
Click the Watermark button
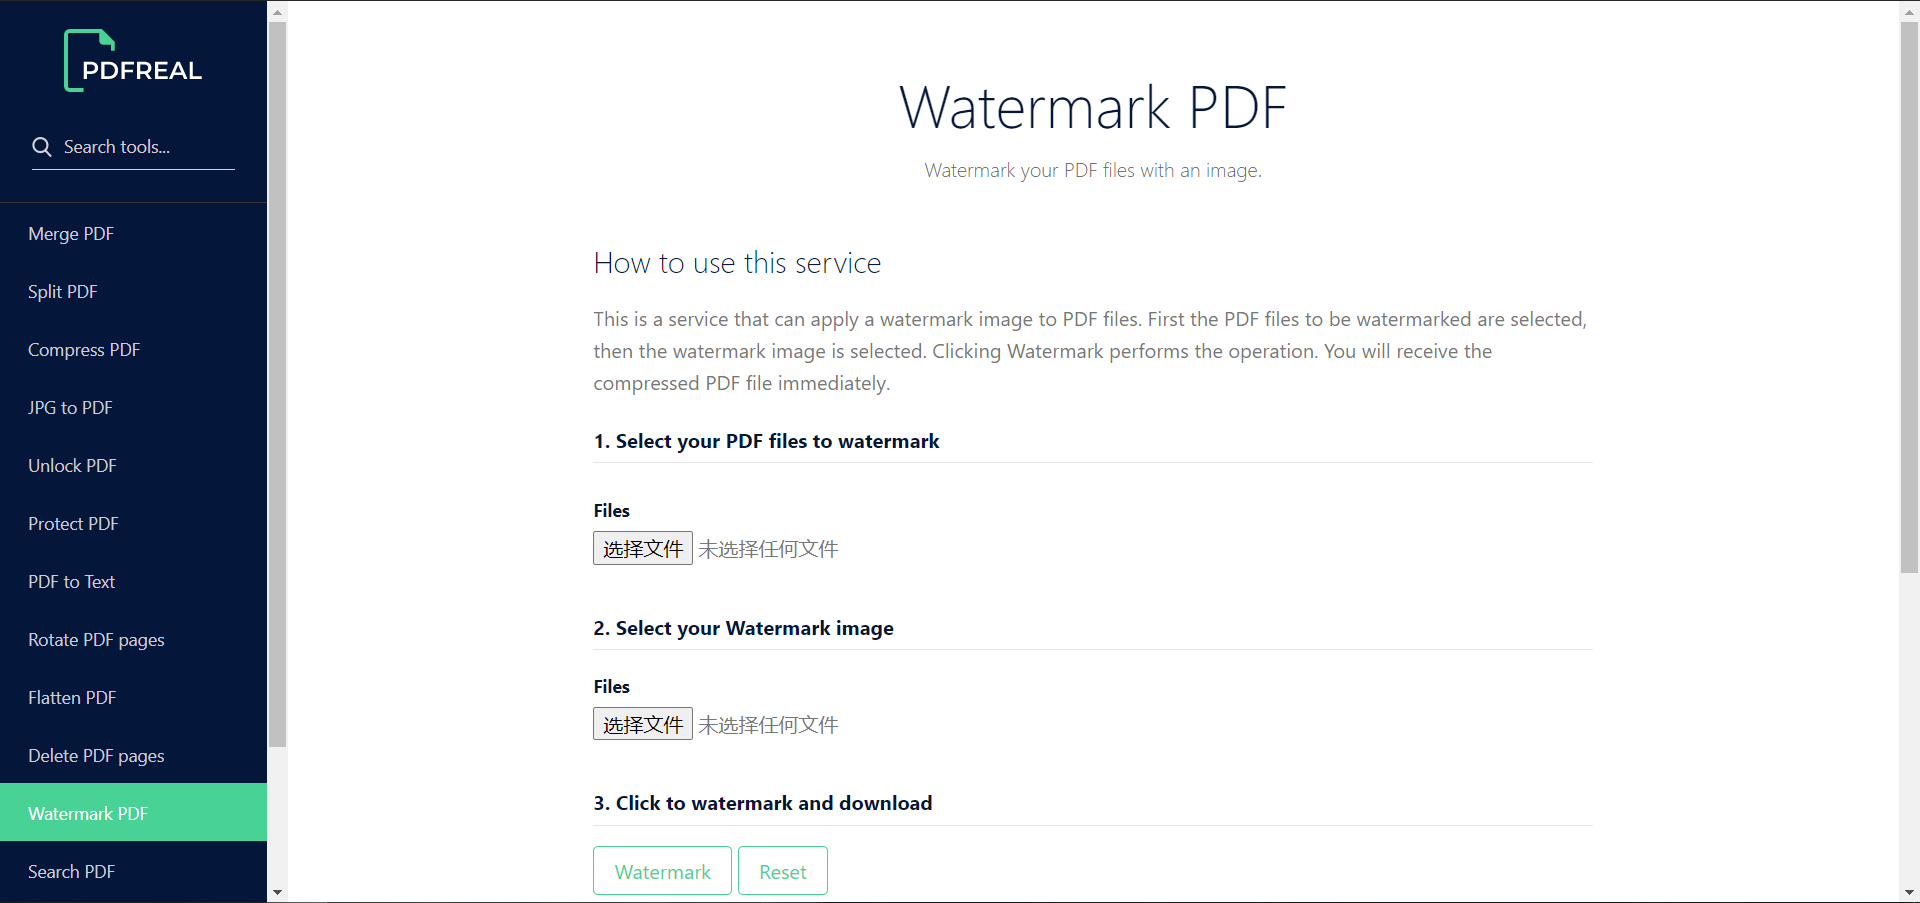662,871
